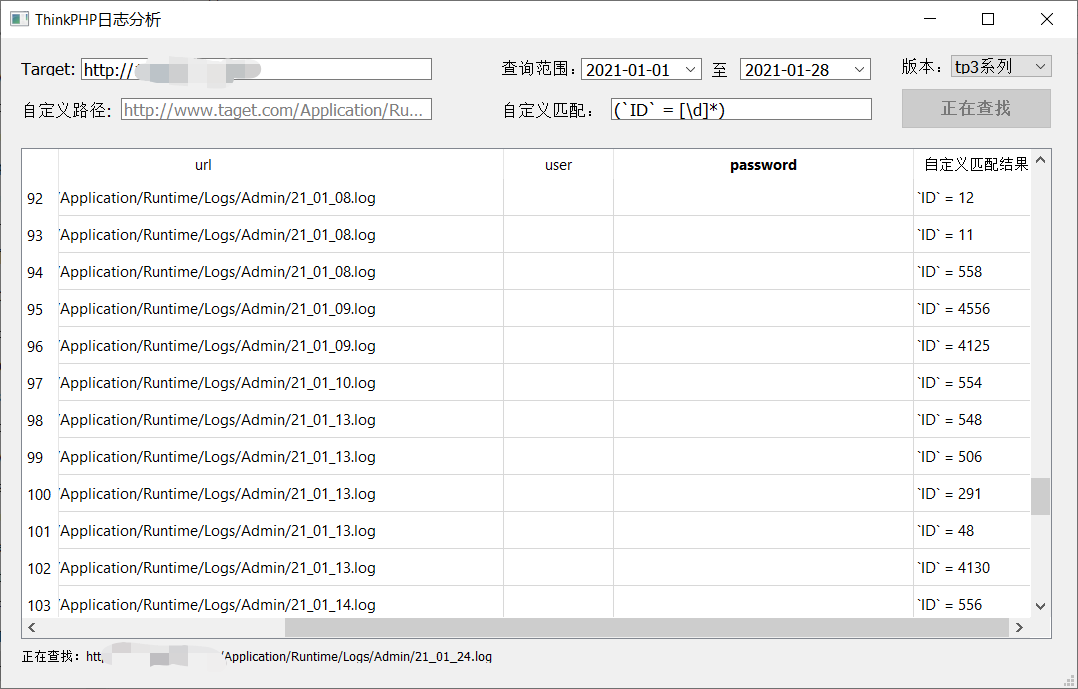1078x689 pixels.
Task: Click the url cell in row 100
Action: [280, 494]
